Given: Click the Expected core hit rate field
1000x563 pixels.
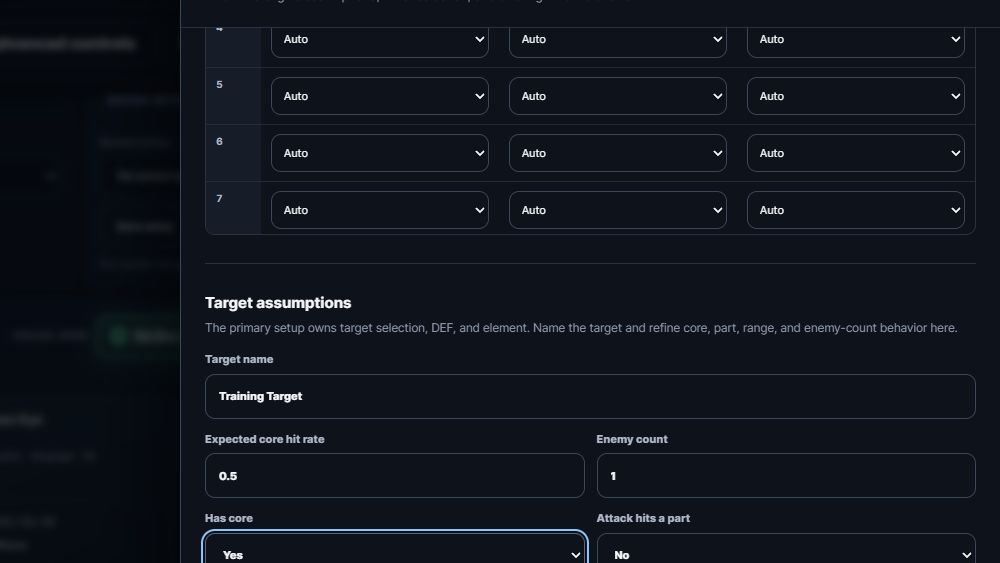Looking at the screenshot, I should pos(395,476).
